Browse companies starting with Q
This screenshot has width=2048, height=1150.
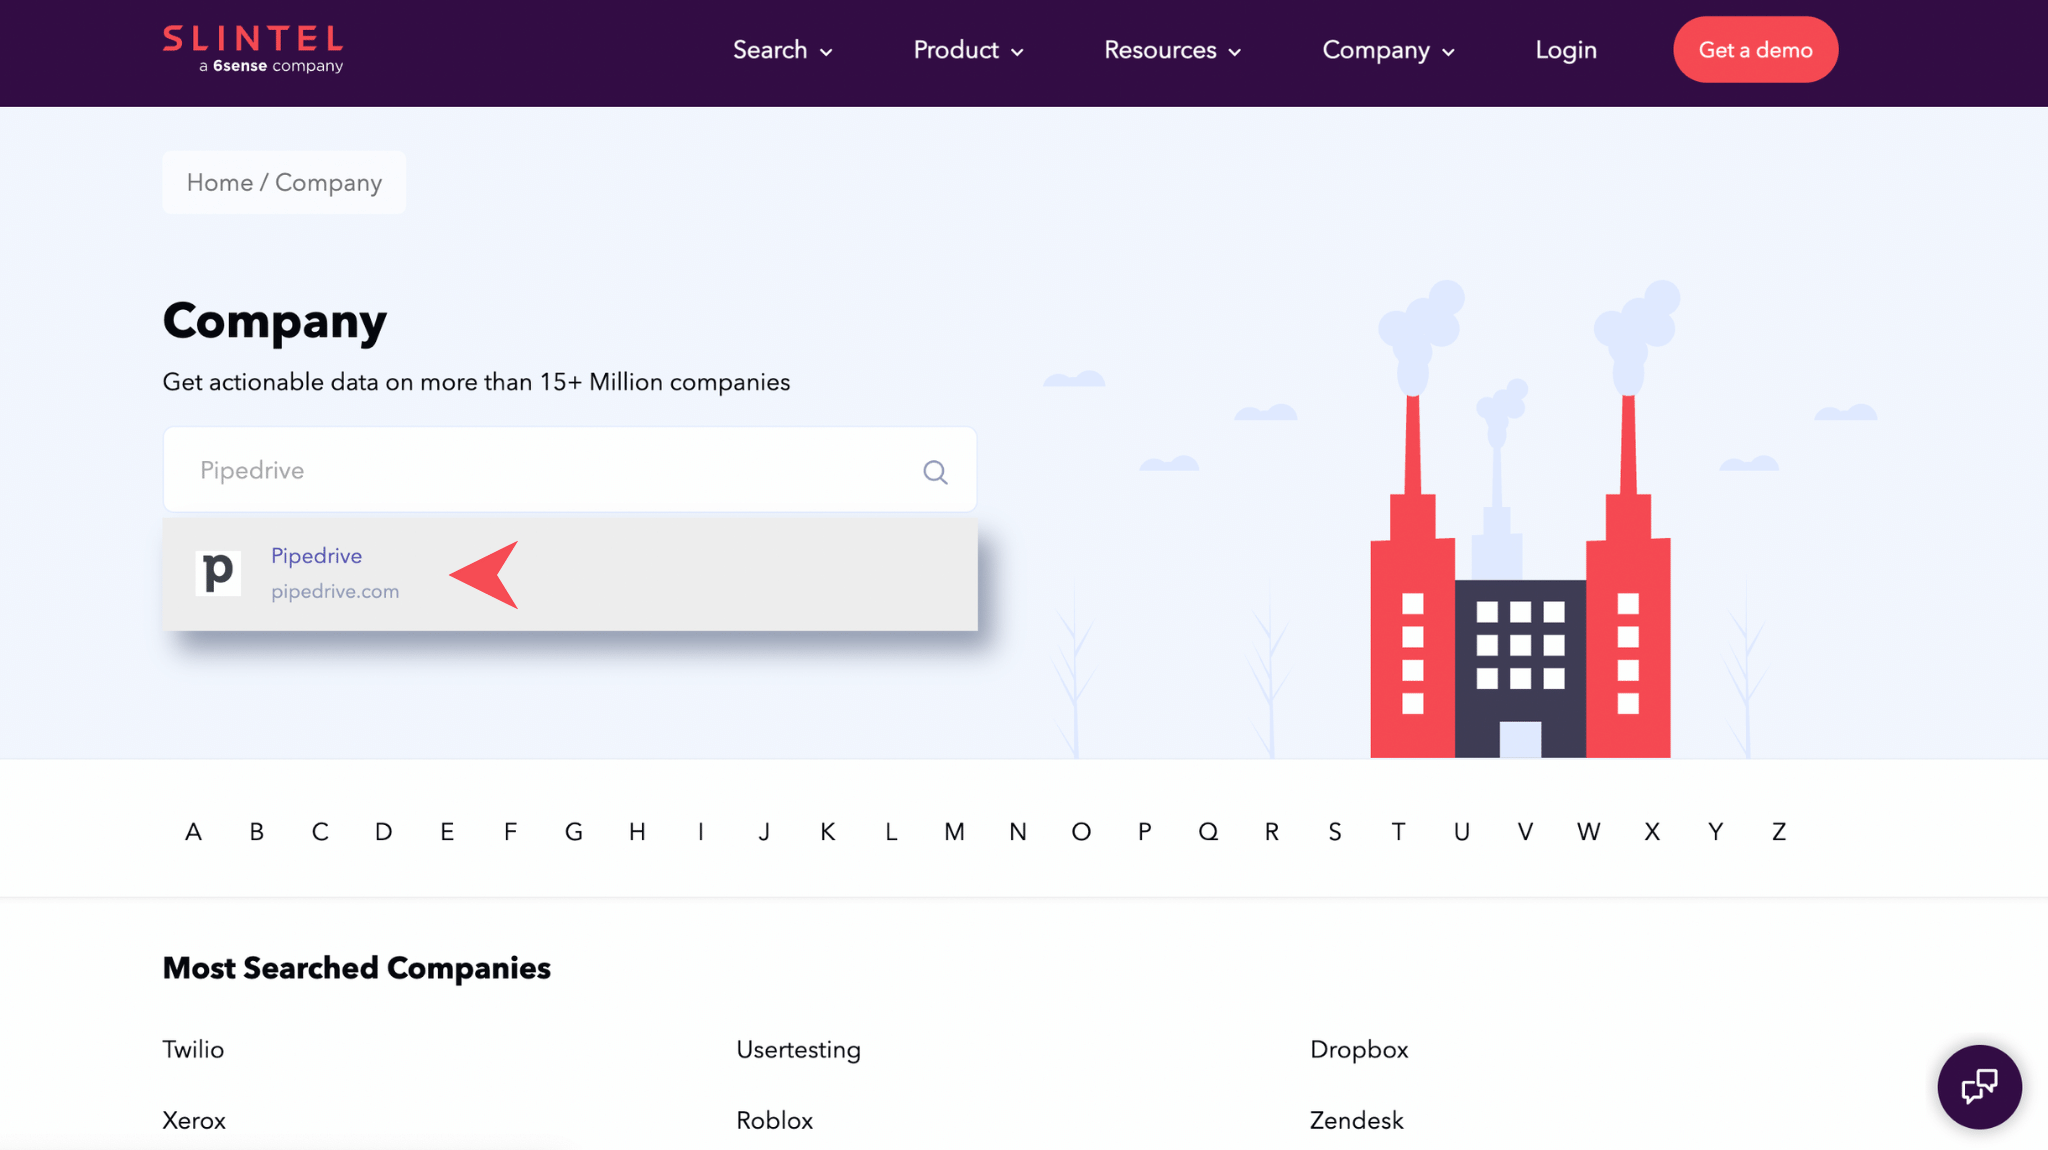pos(1208,832)
